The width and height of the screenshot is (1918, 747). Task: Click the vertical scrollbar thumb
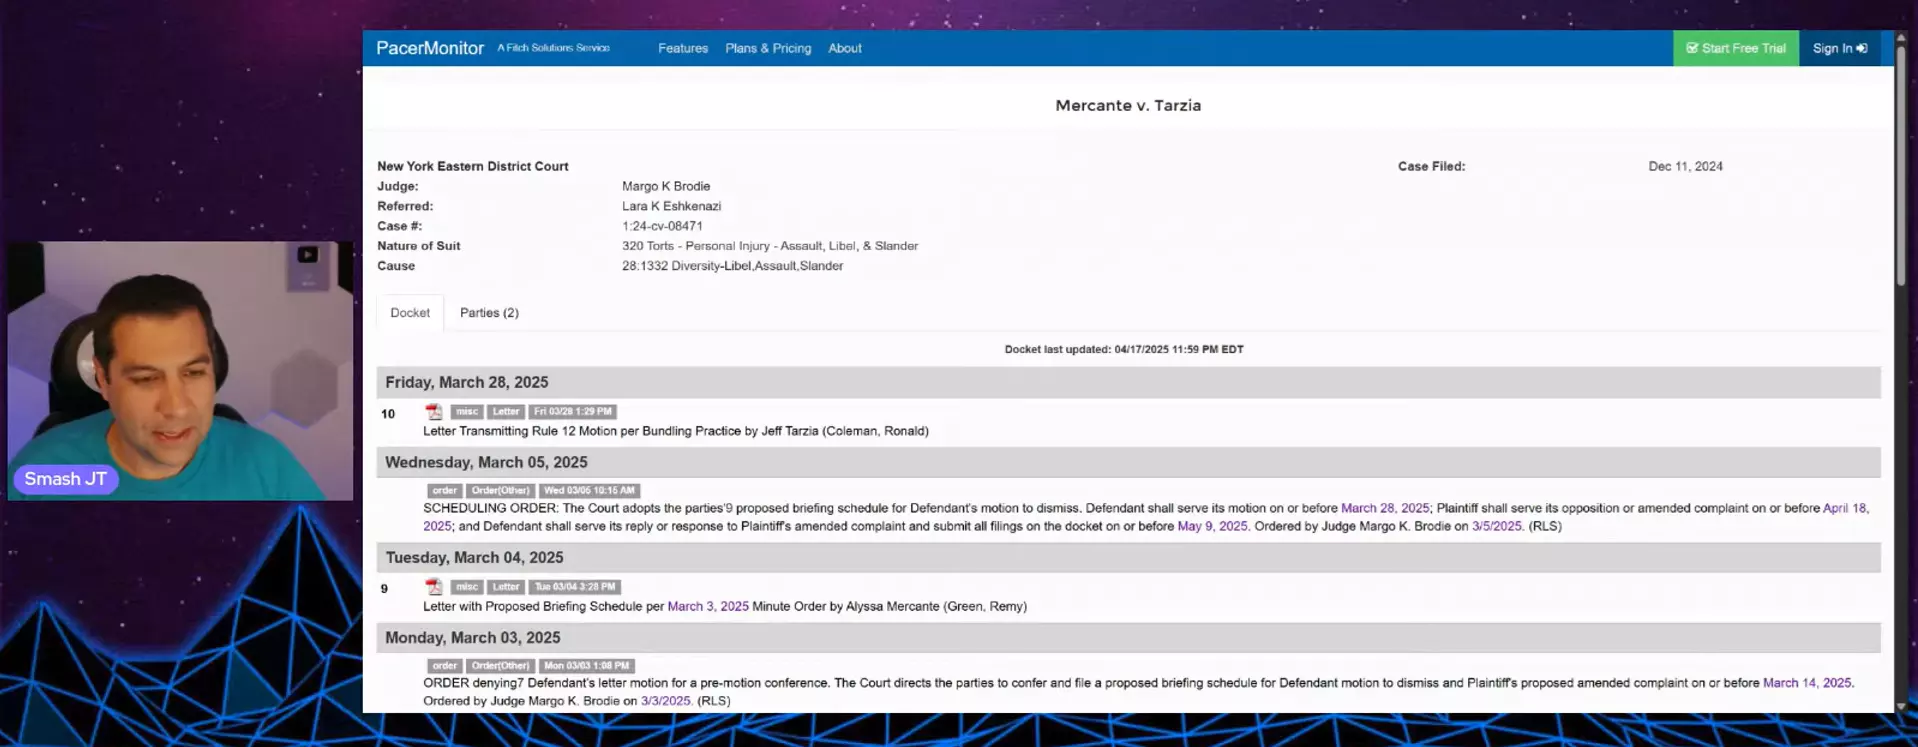[1901, 167]
